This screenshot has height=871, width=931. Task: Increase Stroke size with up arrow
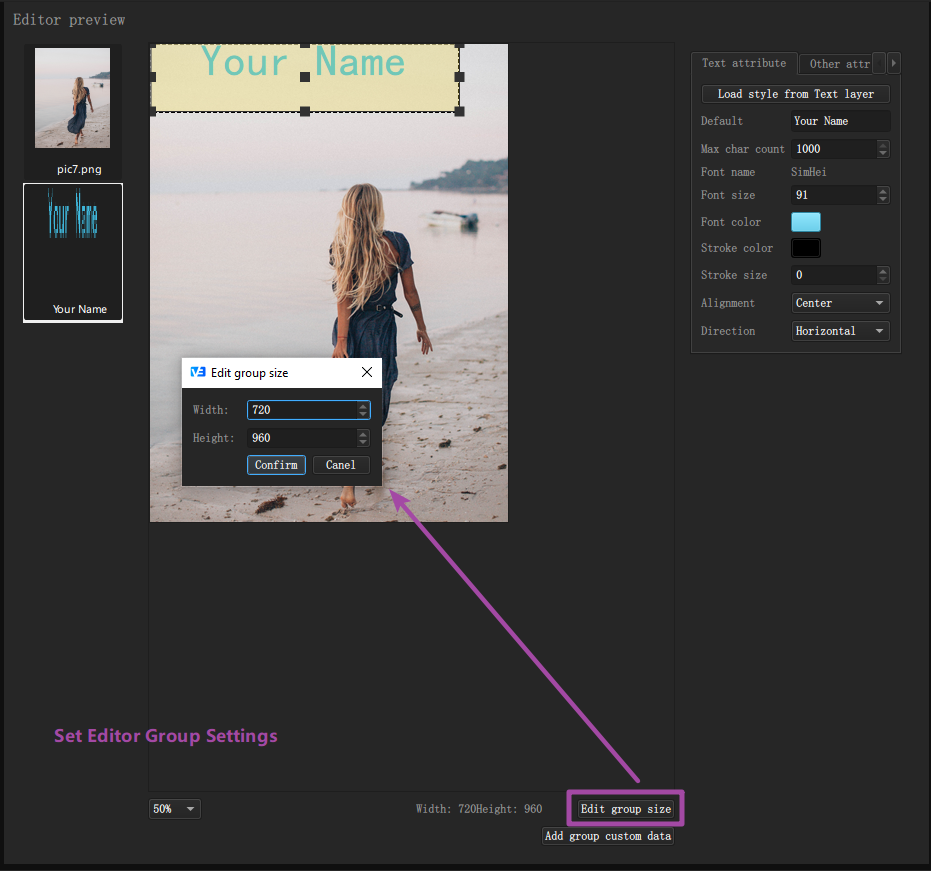[883, 270]
